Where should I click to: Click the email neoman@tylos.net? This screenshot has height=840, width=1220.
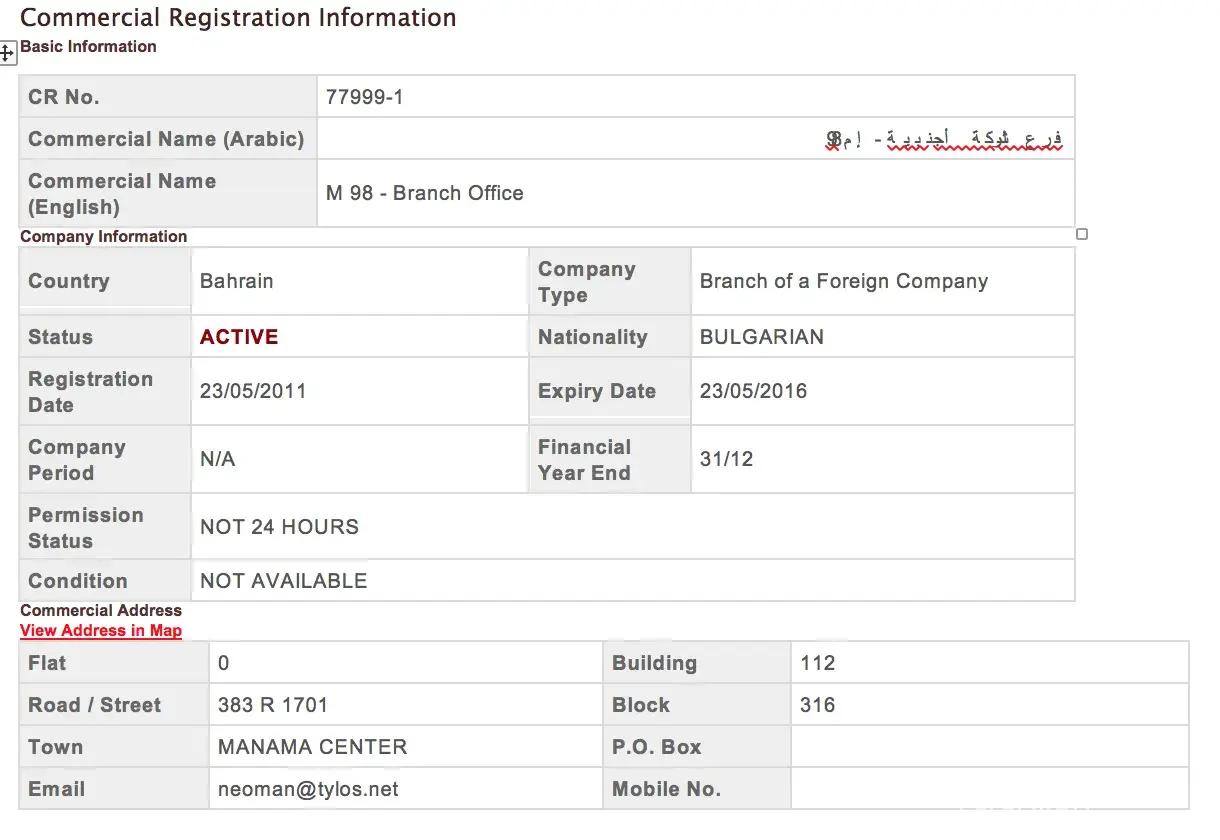point(308,789)
